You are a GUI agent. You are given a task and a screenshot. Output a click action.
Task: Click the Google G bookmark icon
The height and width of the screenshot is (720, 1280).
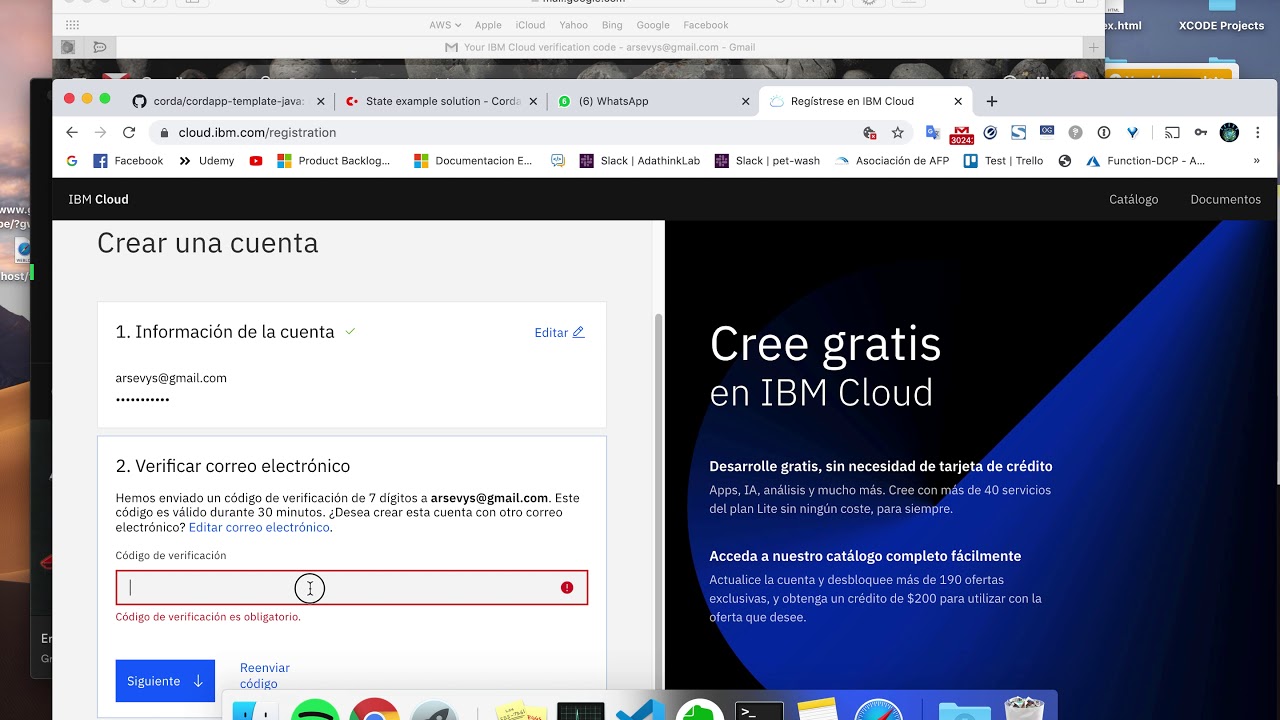(72, 160)
